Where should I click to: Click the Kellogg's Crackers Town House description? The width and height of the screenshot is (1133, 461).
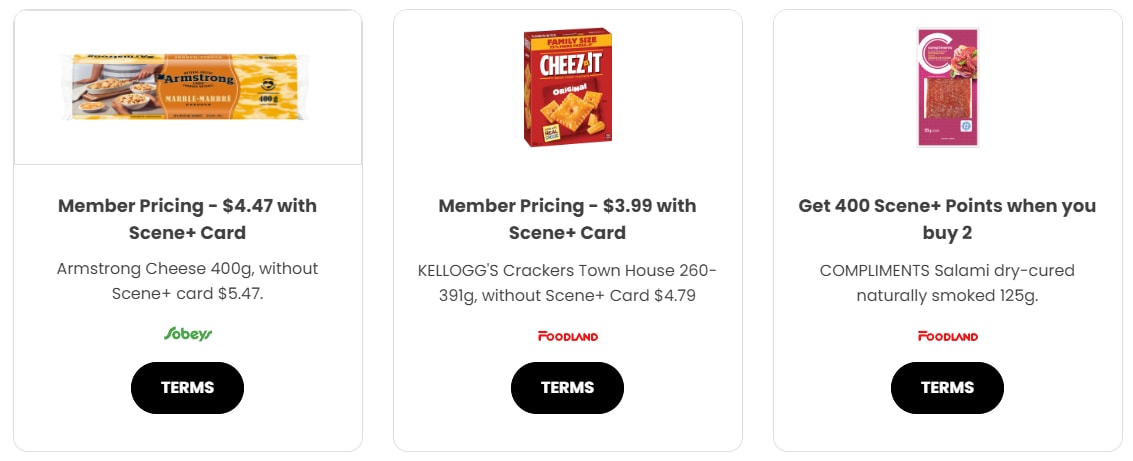pyautogui.click(x=567, y=282)
